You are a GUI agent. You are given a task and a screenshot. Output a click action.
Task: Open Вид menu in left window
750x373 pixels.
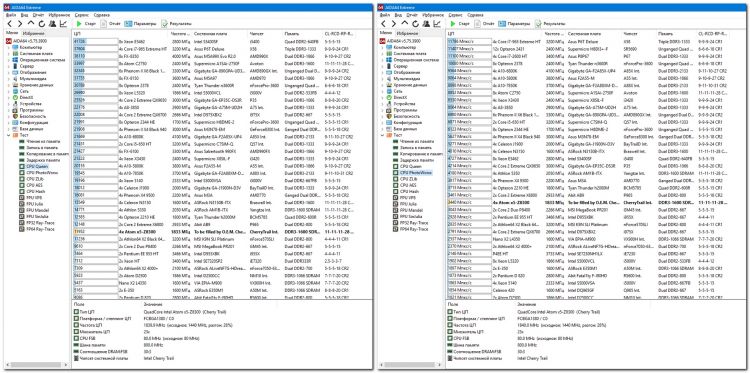[x=25, y=15]
